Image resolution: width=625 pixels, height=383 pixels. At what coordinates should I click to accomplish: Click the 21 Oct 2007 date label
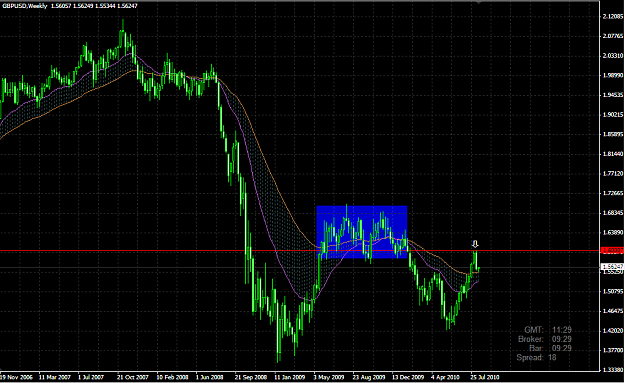tap(133, 377)
